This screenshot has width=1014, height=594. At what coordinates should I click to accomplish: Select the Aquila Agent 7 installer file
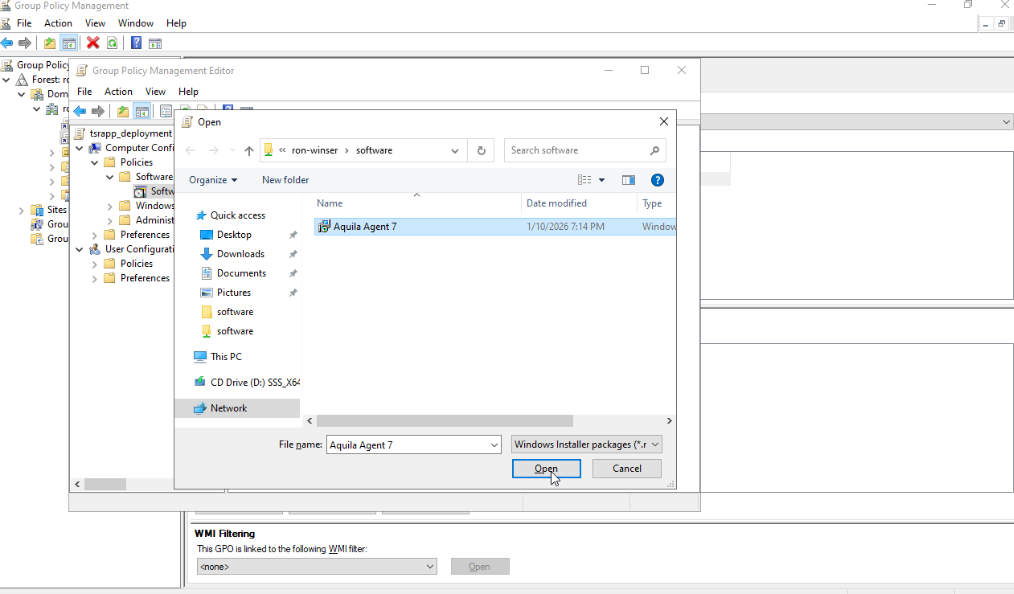(365, 227)
